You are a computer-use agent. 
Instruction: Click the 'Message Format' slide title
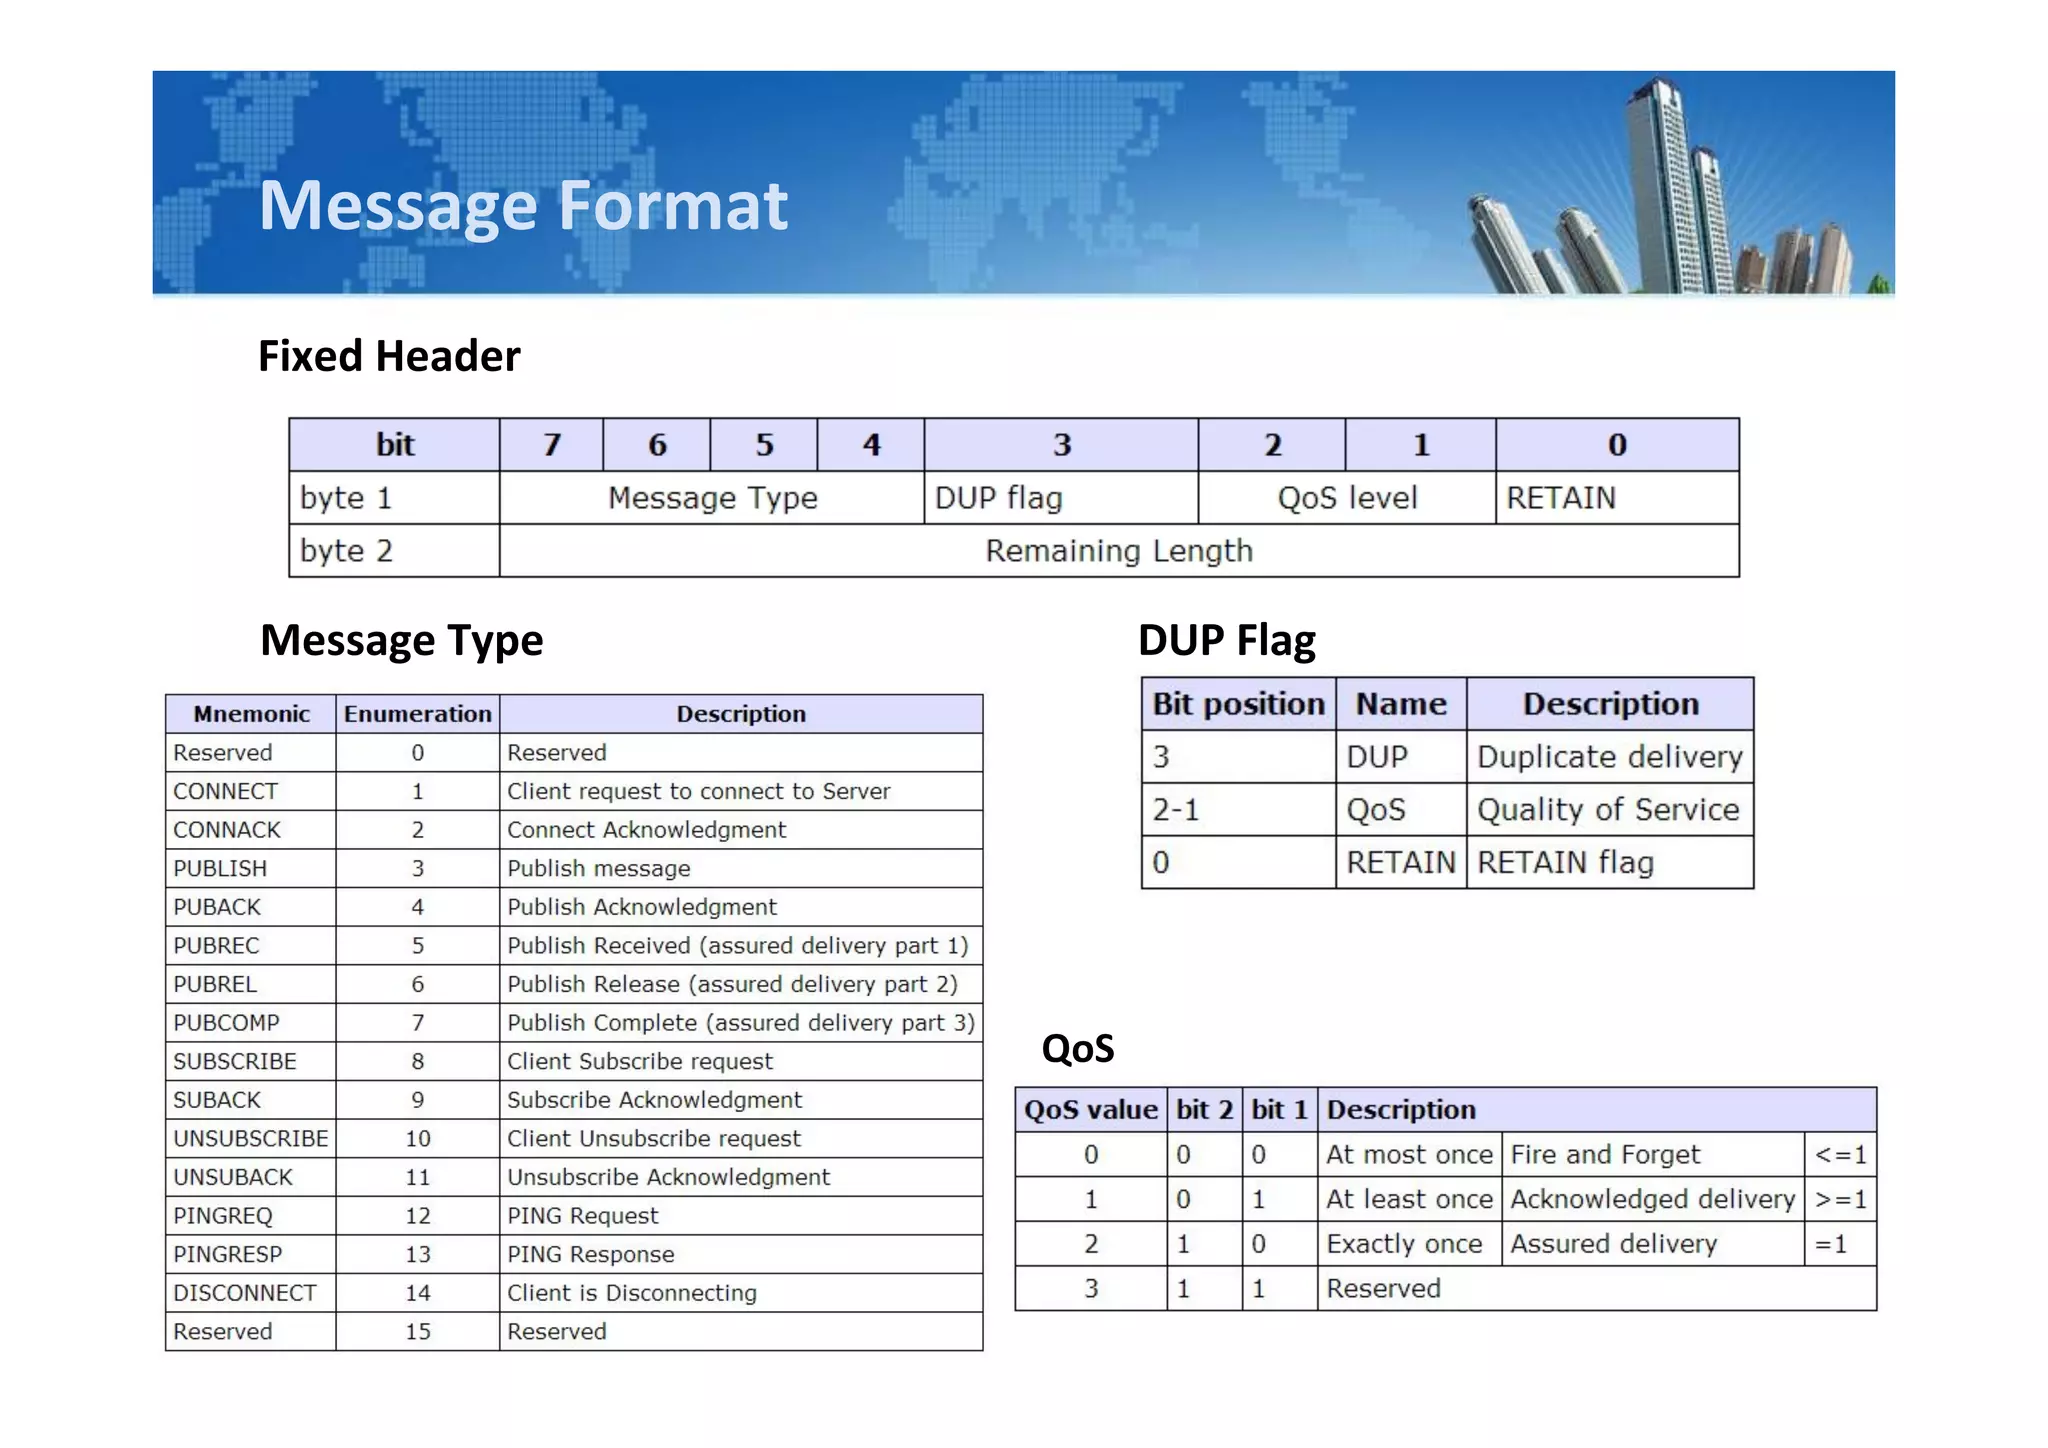tap(523, 206)
